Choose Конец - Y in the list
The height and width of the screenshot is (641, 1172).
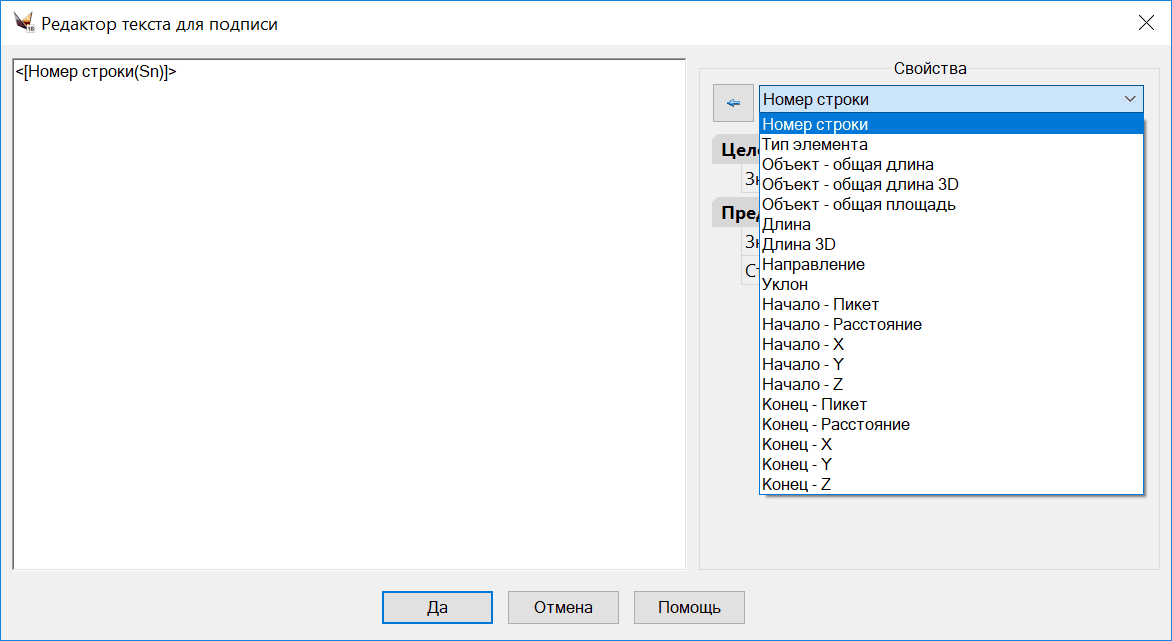coord(797,465)
